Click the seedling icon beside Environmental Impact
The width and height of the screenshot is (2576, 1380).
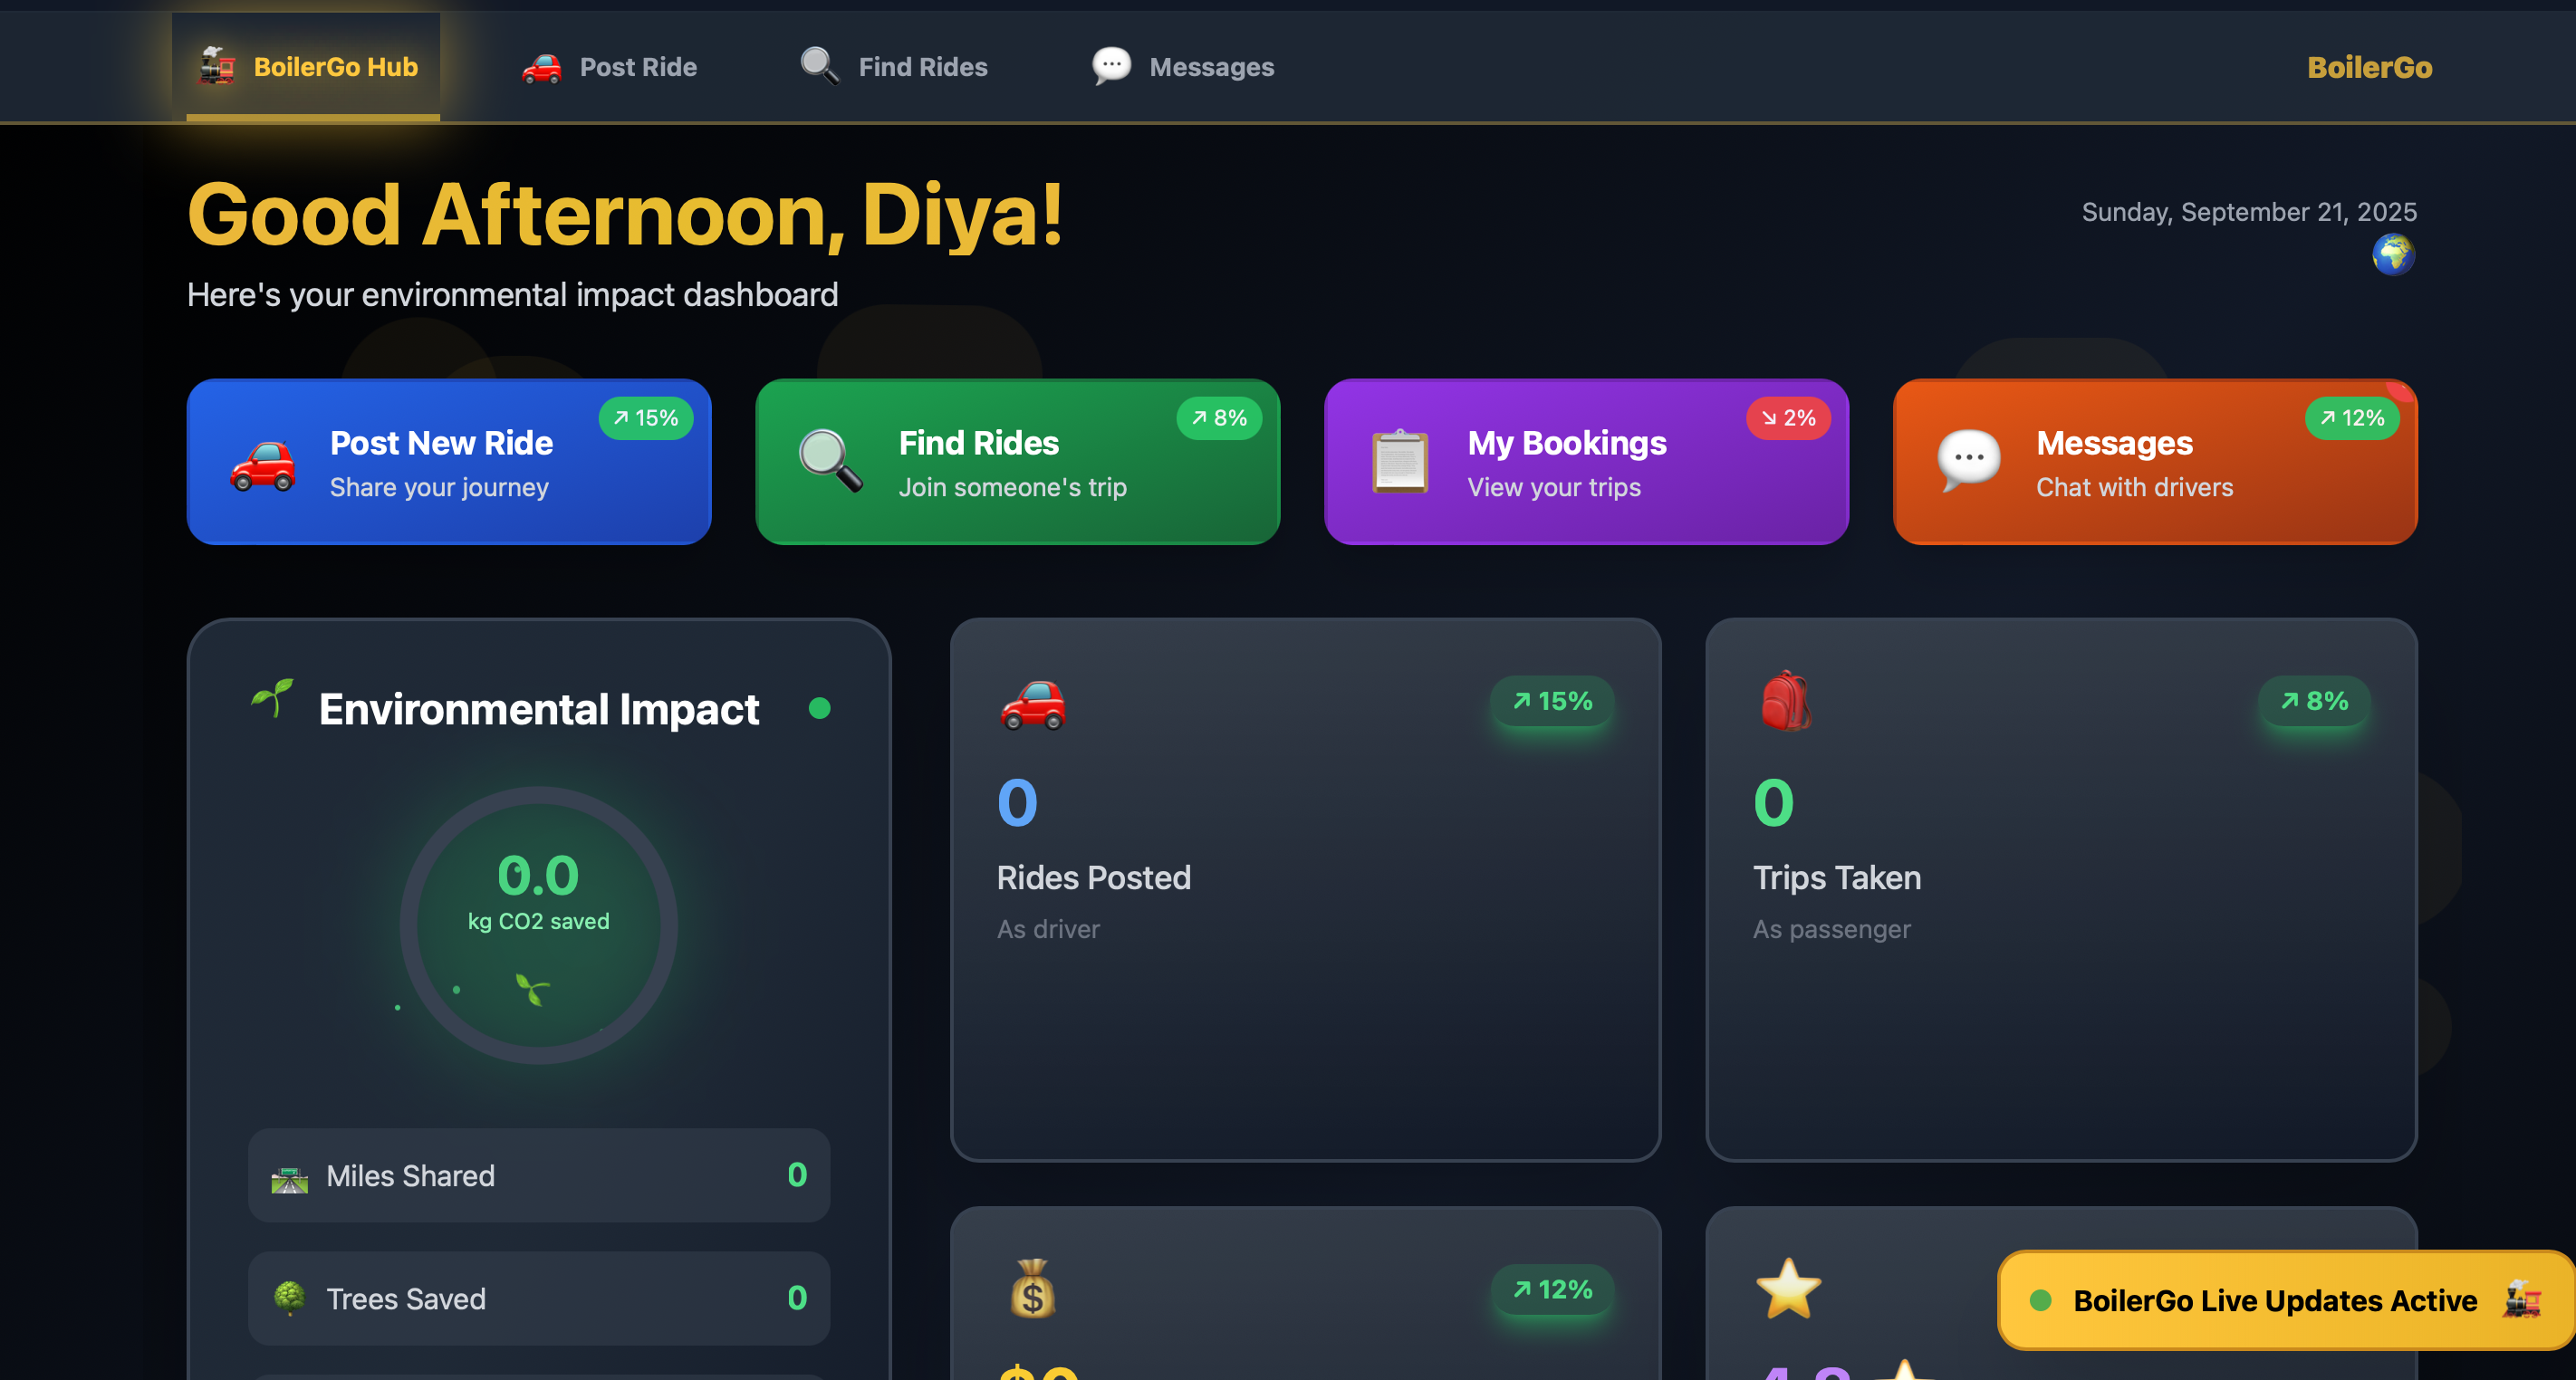tap(272, 699)
